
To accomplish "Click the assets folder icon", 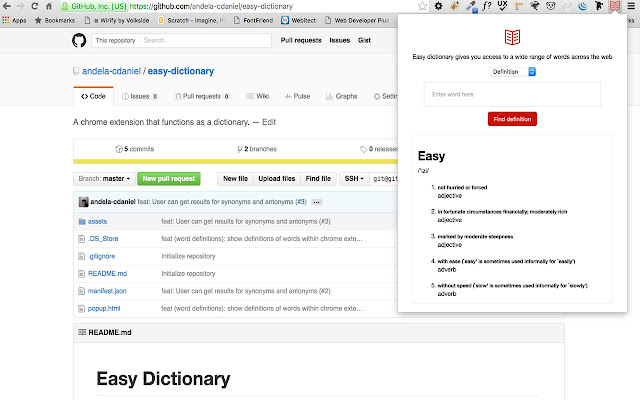I will tap(82, 221).
